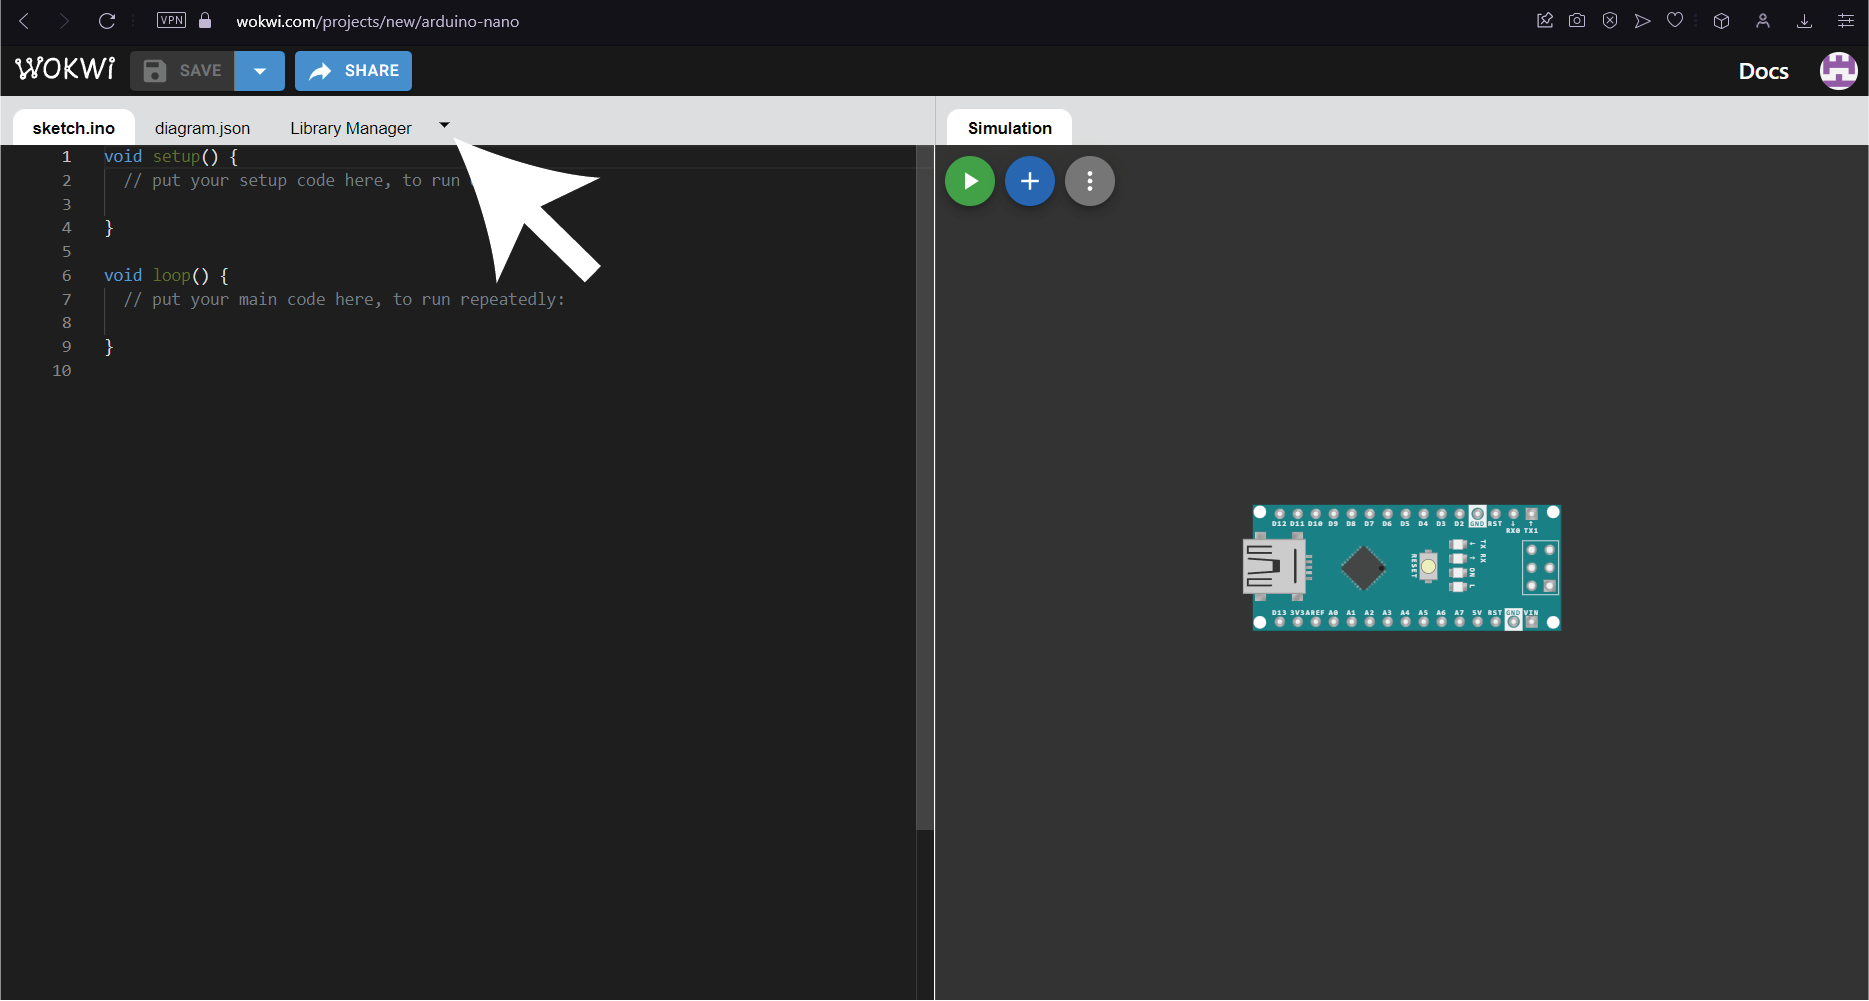
Task: Start the simulation with green play button
Action: coord(970,181)
